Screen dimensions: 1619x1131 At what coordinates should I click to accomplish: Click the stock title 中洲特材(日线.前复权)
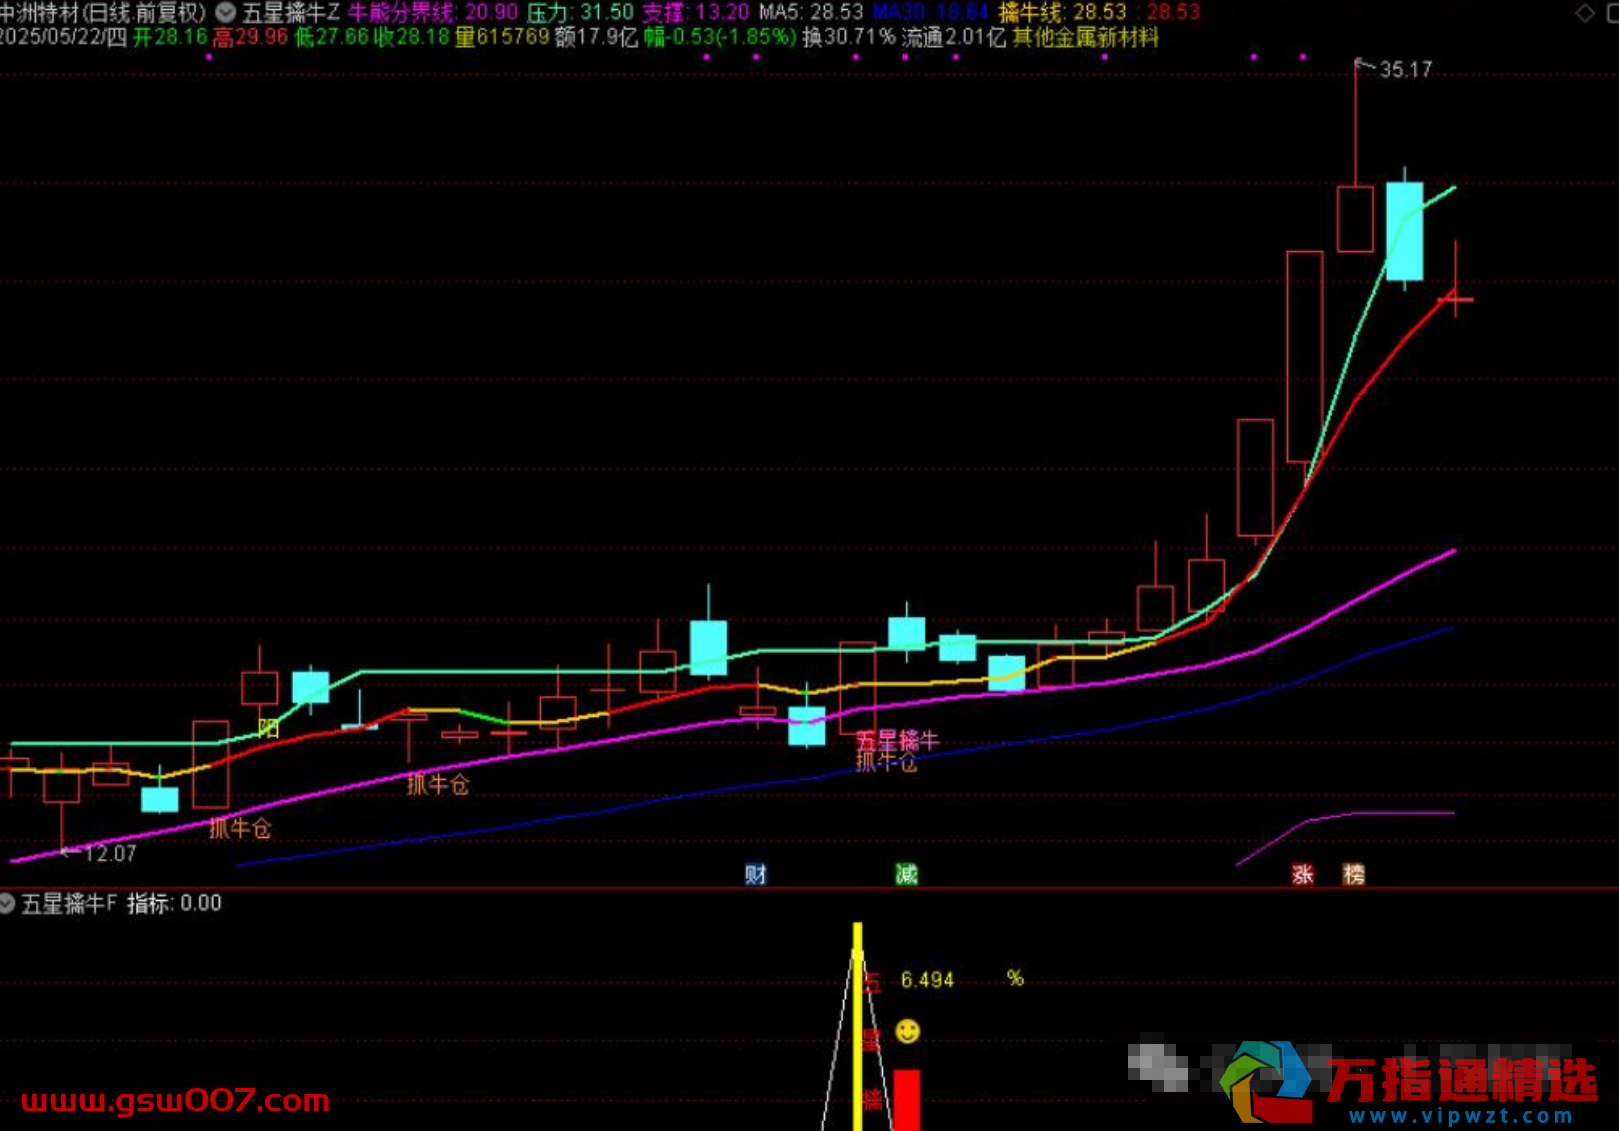click(103, 13)
